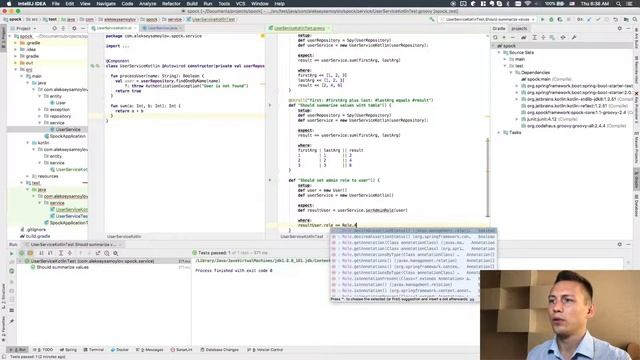Switch to UserServiceKotlin.kt editor tab
Viewport: 640px width, 360px height.
114,28
